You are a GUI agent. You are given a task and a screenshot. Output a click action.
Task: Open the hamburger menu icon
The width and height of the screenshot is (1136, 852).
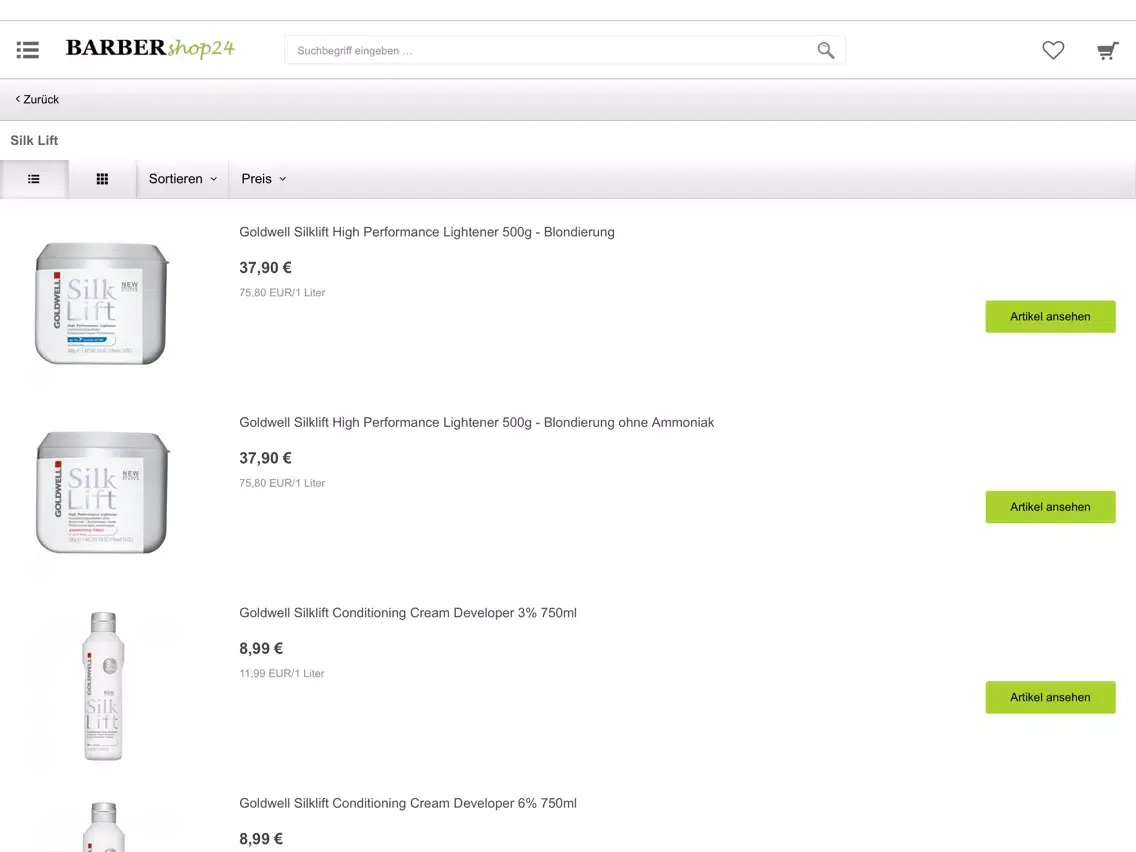pos(28,50)
